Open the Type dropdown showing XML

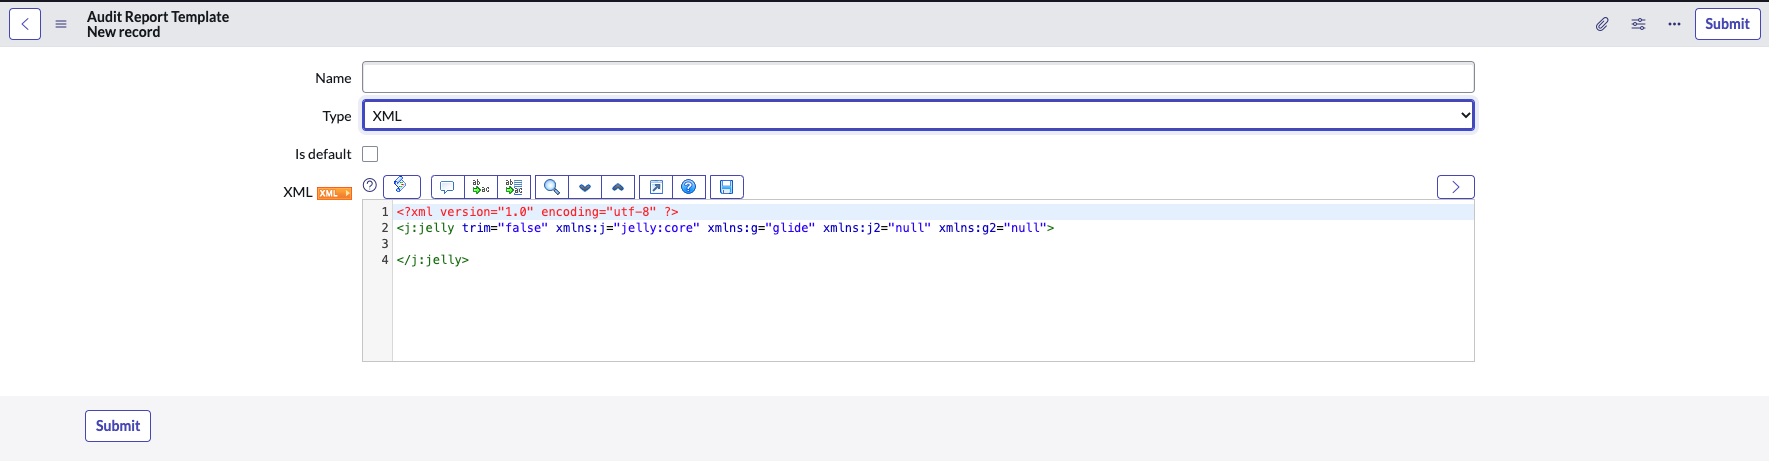(x=918, y=116)
